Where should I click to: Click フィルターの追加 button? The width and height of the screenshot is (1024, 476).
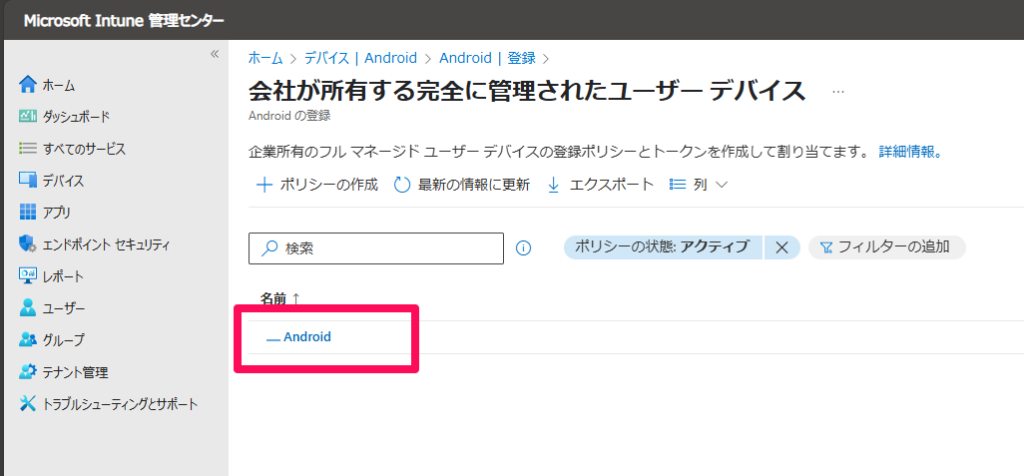point(886,247)
